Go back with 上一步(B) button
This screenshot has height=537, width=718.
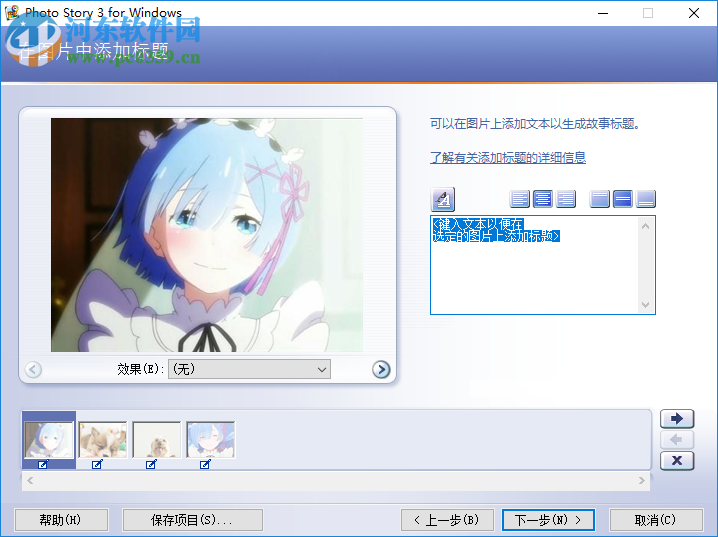(x=447, y=520)
